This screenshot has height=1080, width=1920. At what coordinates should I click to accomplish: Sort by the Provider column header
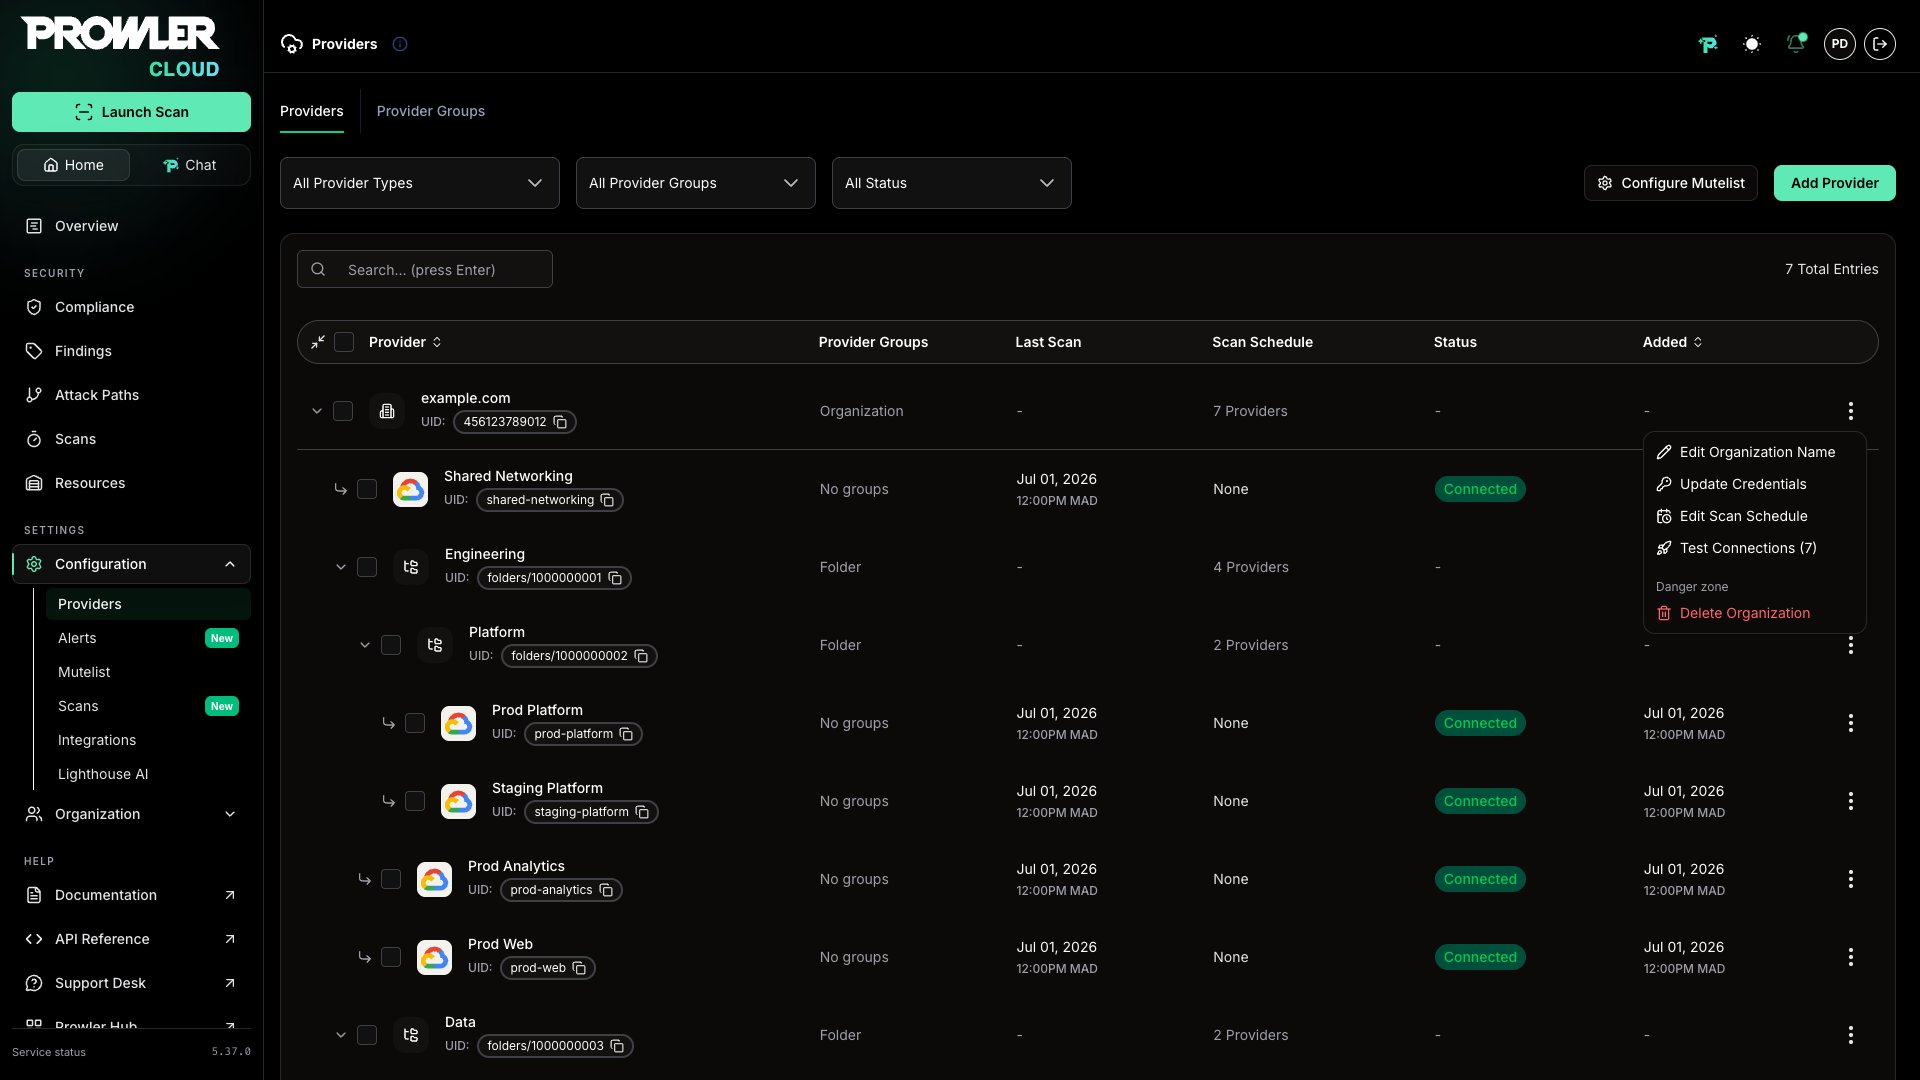(405, 342)
